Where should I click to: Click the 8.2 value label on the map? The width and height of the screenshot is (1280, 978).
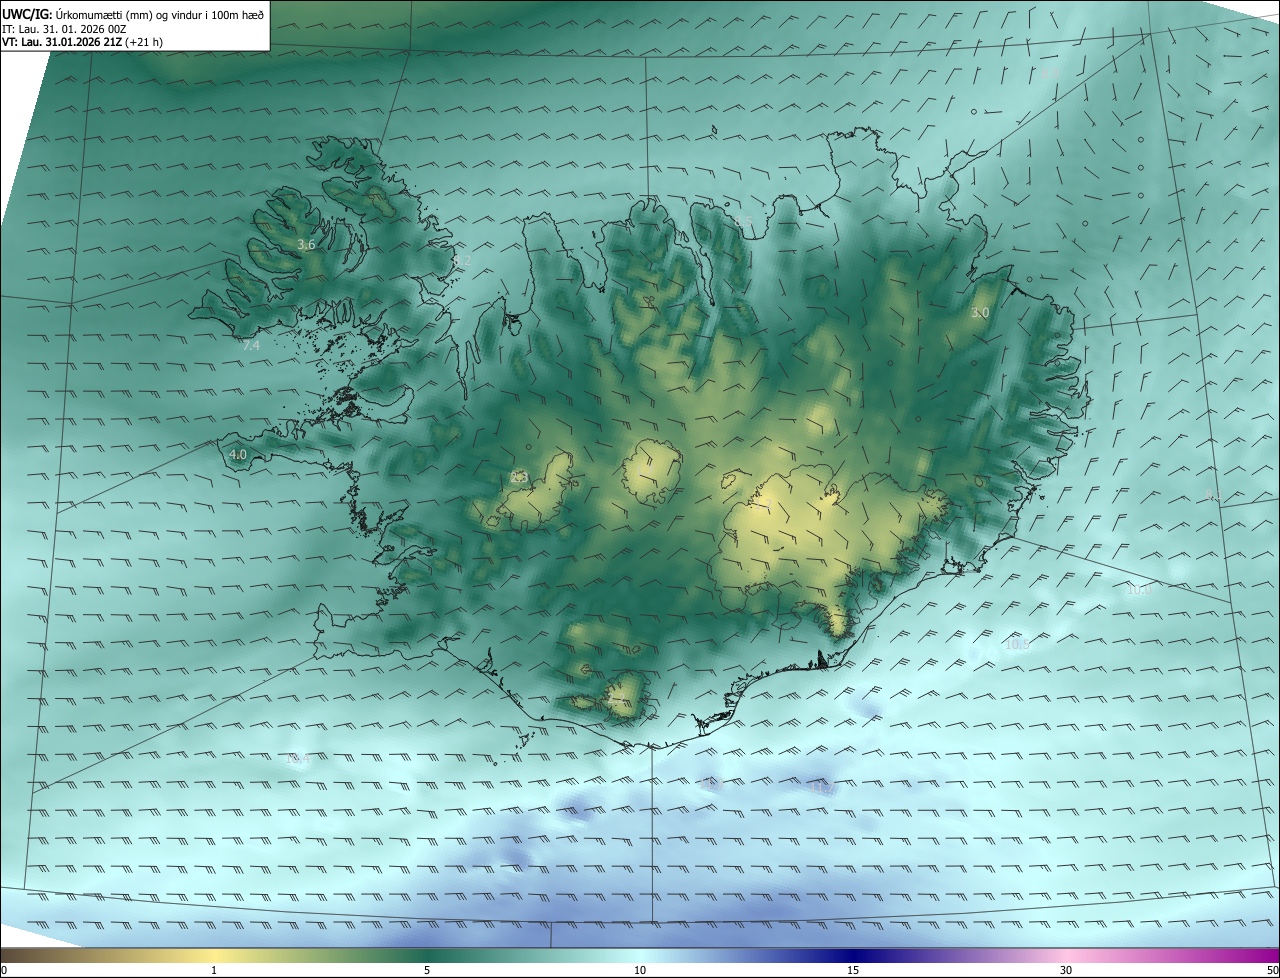[x=462, y=260]
